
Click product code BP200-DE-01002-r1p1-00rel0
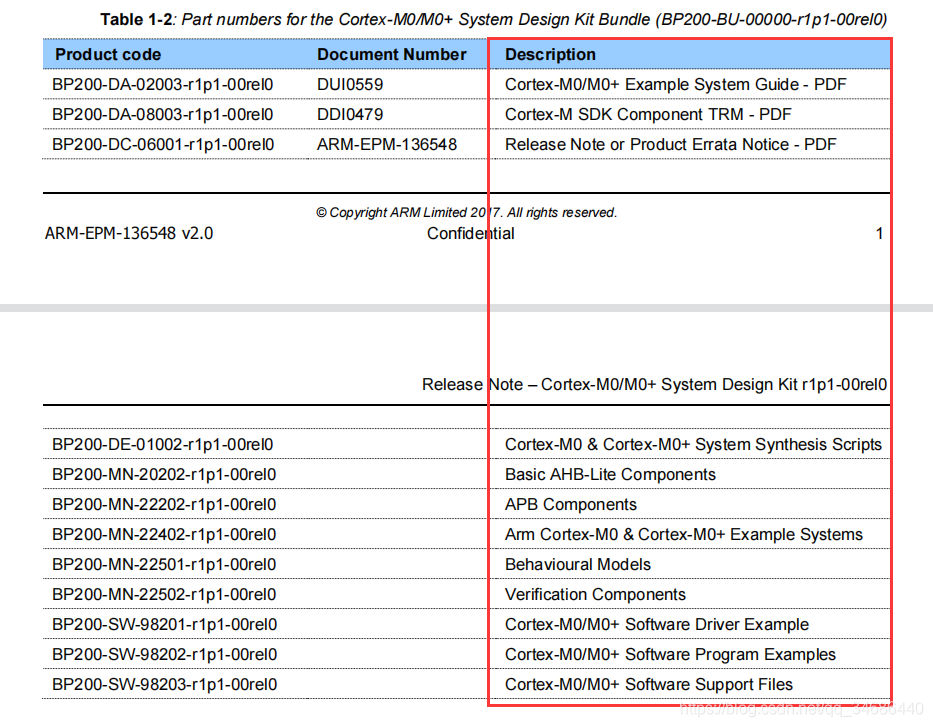click(x=162, y=444)
